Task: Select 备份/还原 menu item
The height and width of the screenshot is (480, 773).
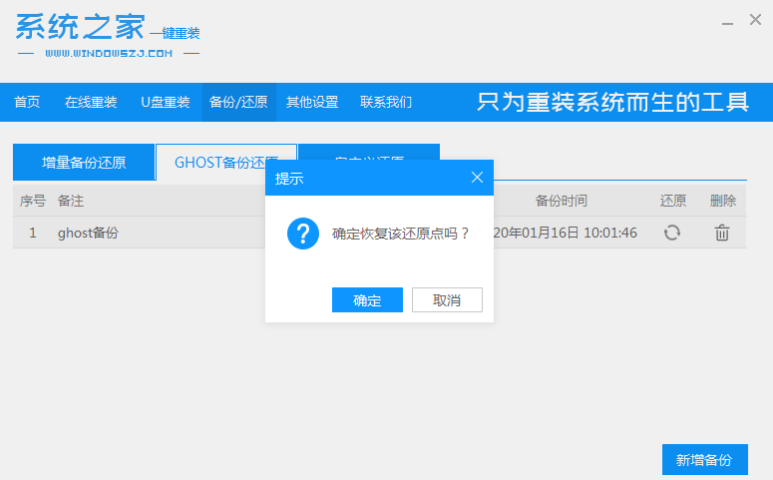Action: coord(239,102)
